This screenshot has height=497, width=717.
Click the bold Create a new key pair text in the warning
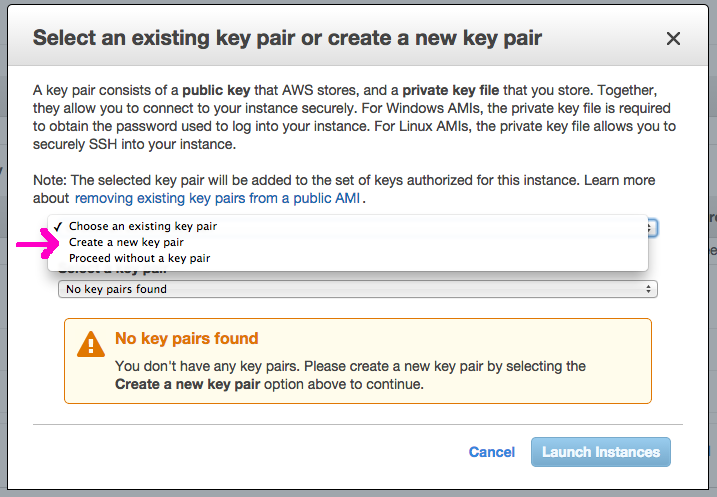click(x=186, y=383)
